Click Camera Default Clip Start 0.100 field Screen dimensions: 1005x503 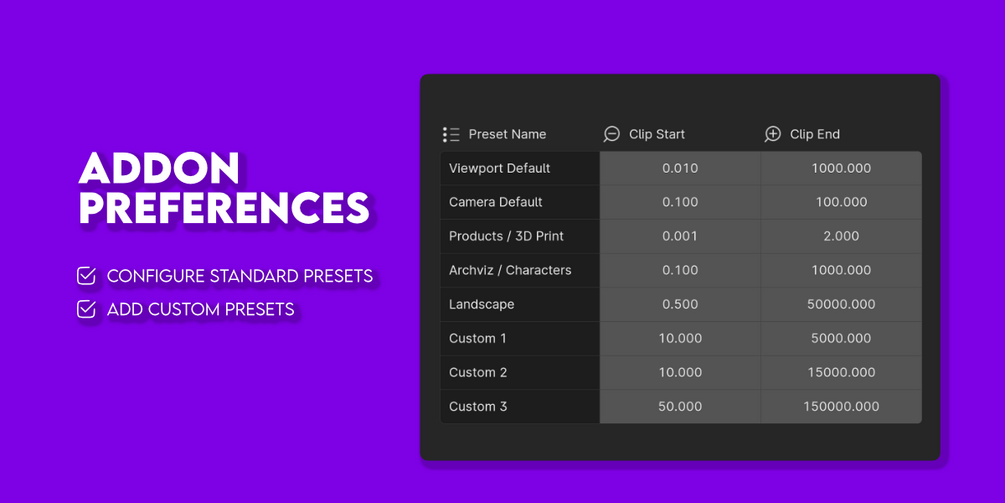click(x=680, y=202)
